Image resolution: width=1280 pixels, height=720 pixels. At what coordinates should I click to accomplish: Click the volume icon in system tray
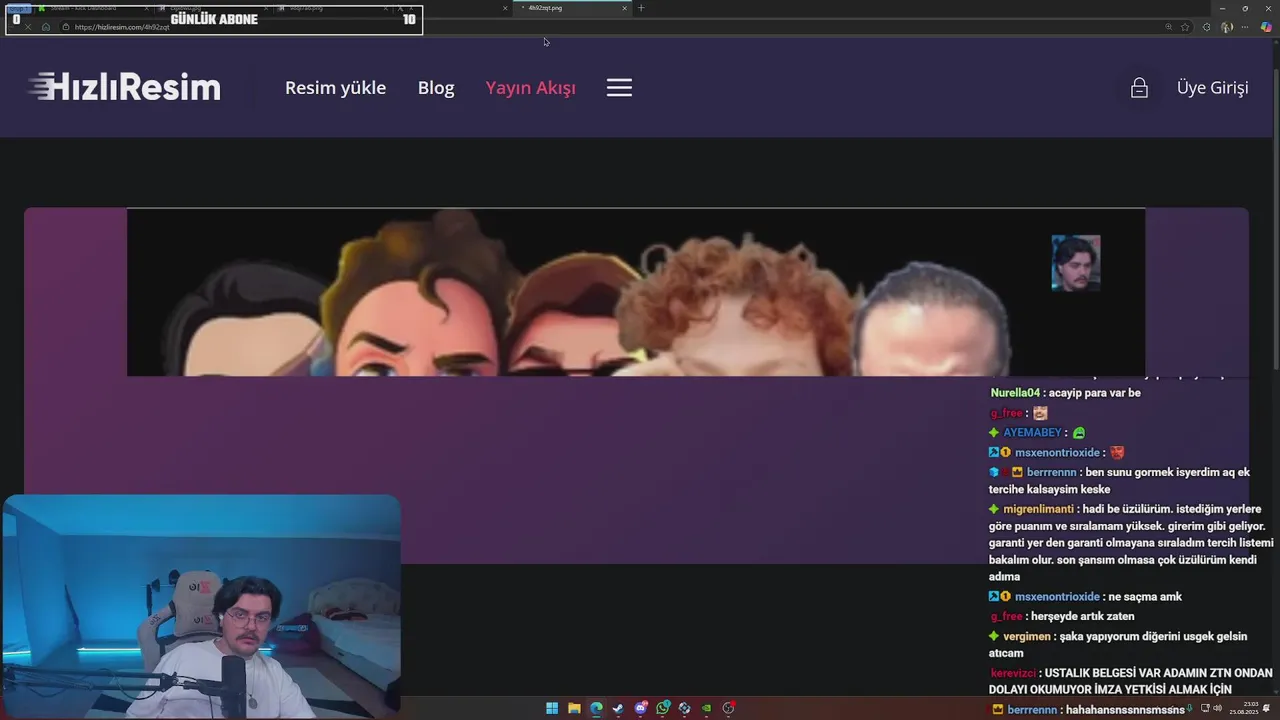pos(1217,708)
